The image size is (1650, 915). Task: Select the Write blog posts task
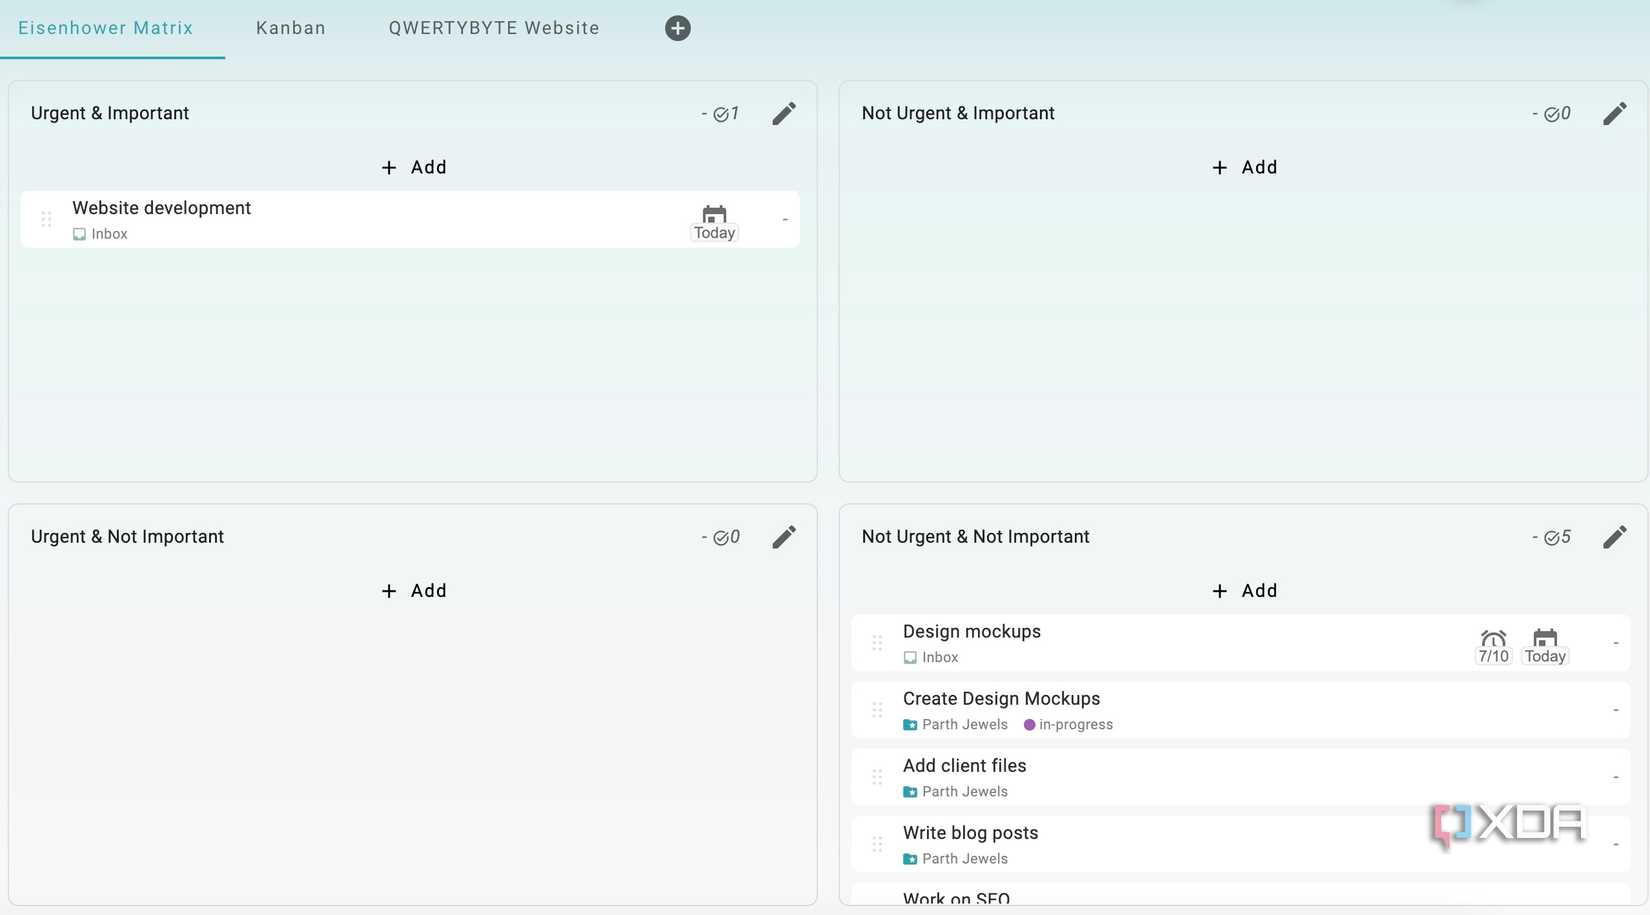970,833
